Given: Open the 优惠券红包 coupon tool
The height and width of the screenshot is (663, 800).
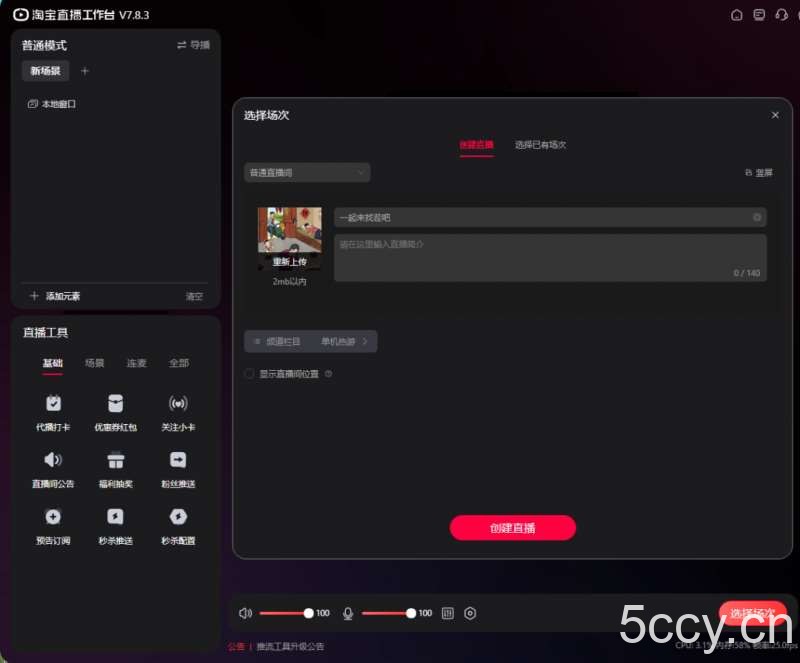Looking at the screenshot, I should click(x=115, y=404).
